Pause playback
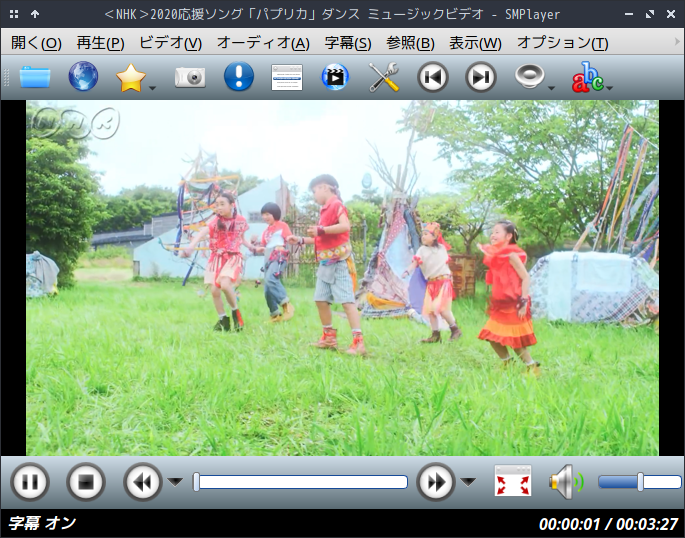 [30, 482]
